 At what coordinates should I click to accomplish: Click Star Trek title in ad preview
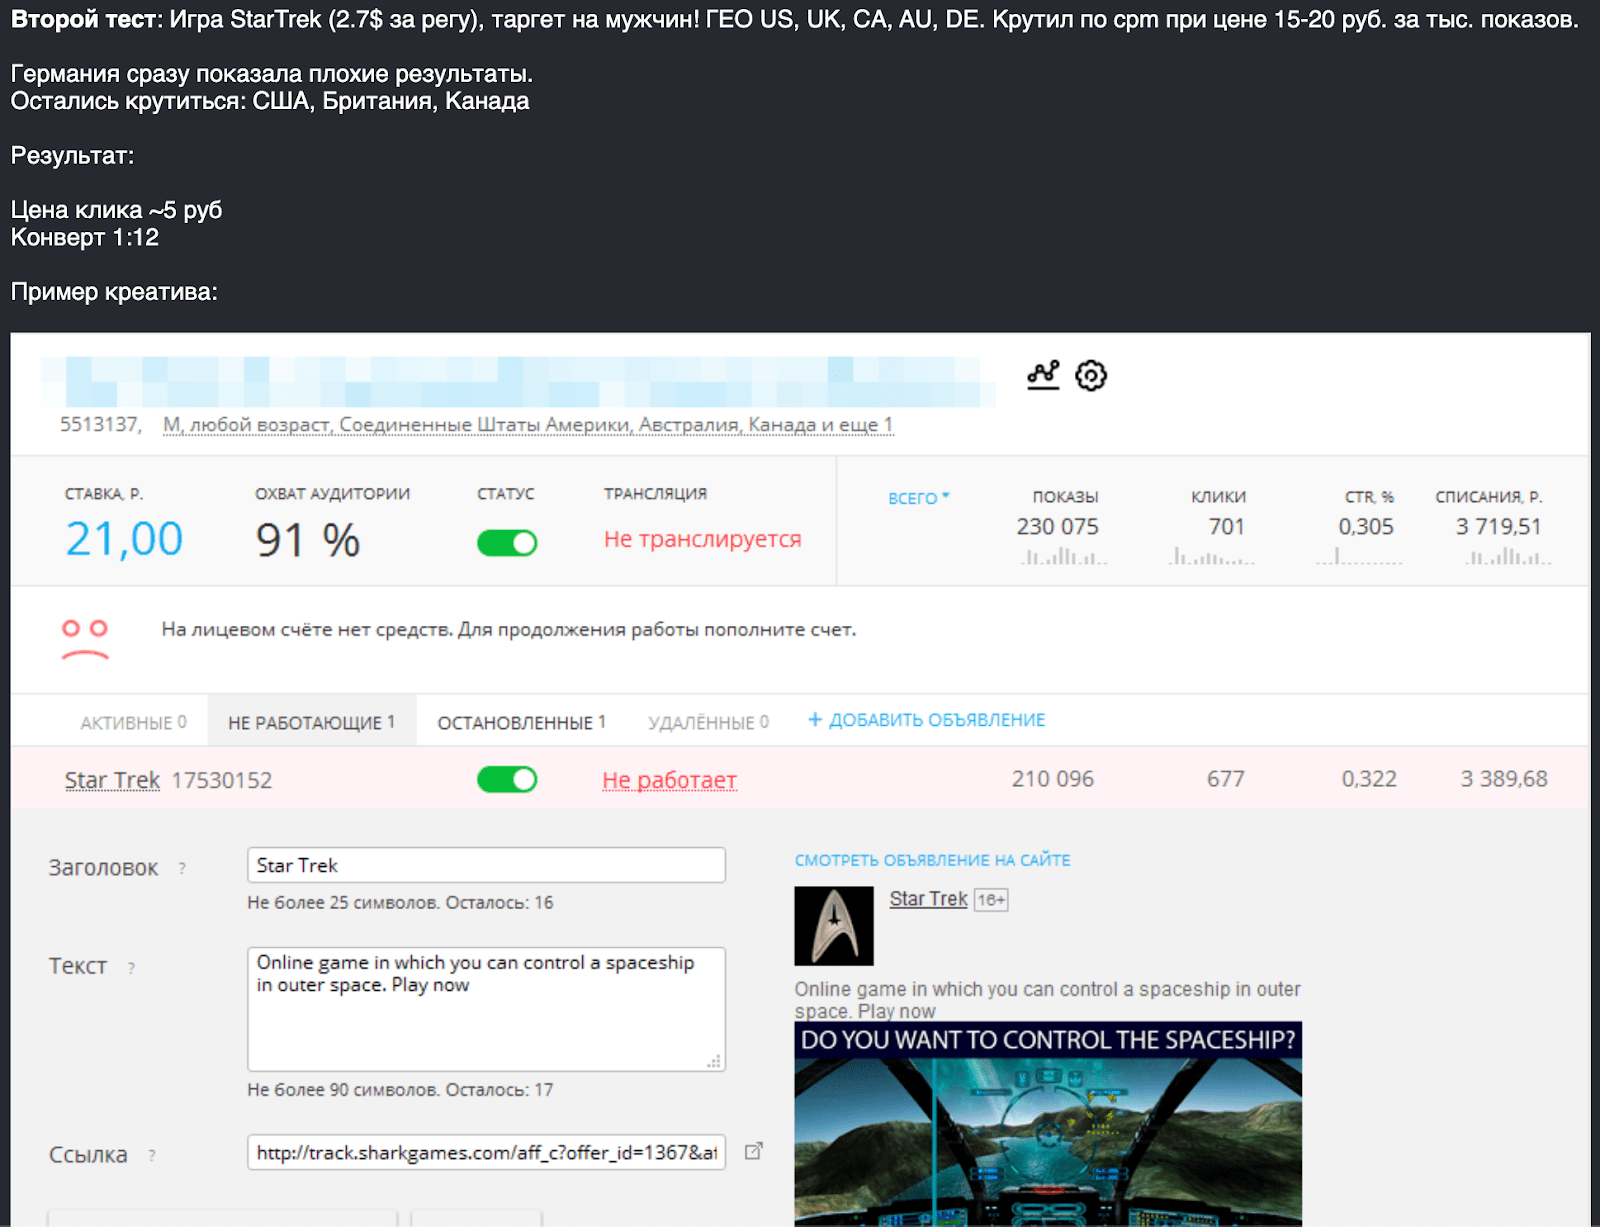(x=928, y=899)
